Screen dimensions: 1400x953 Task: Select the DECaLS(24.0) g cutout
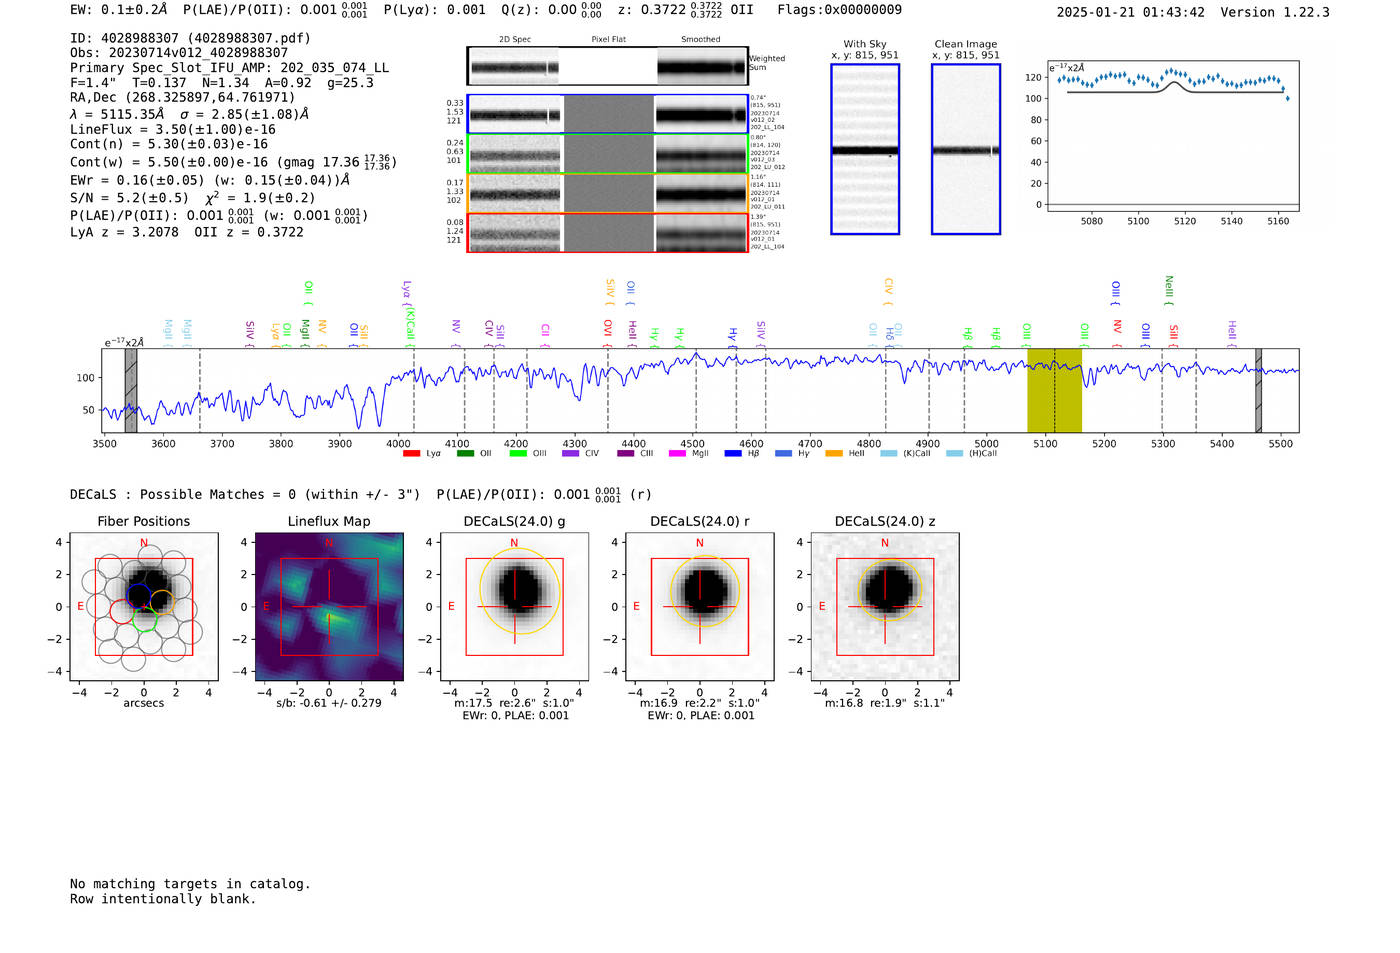[x=514, y=607]
